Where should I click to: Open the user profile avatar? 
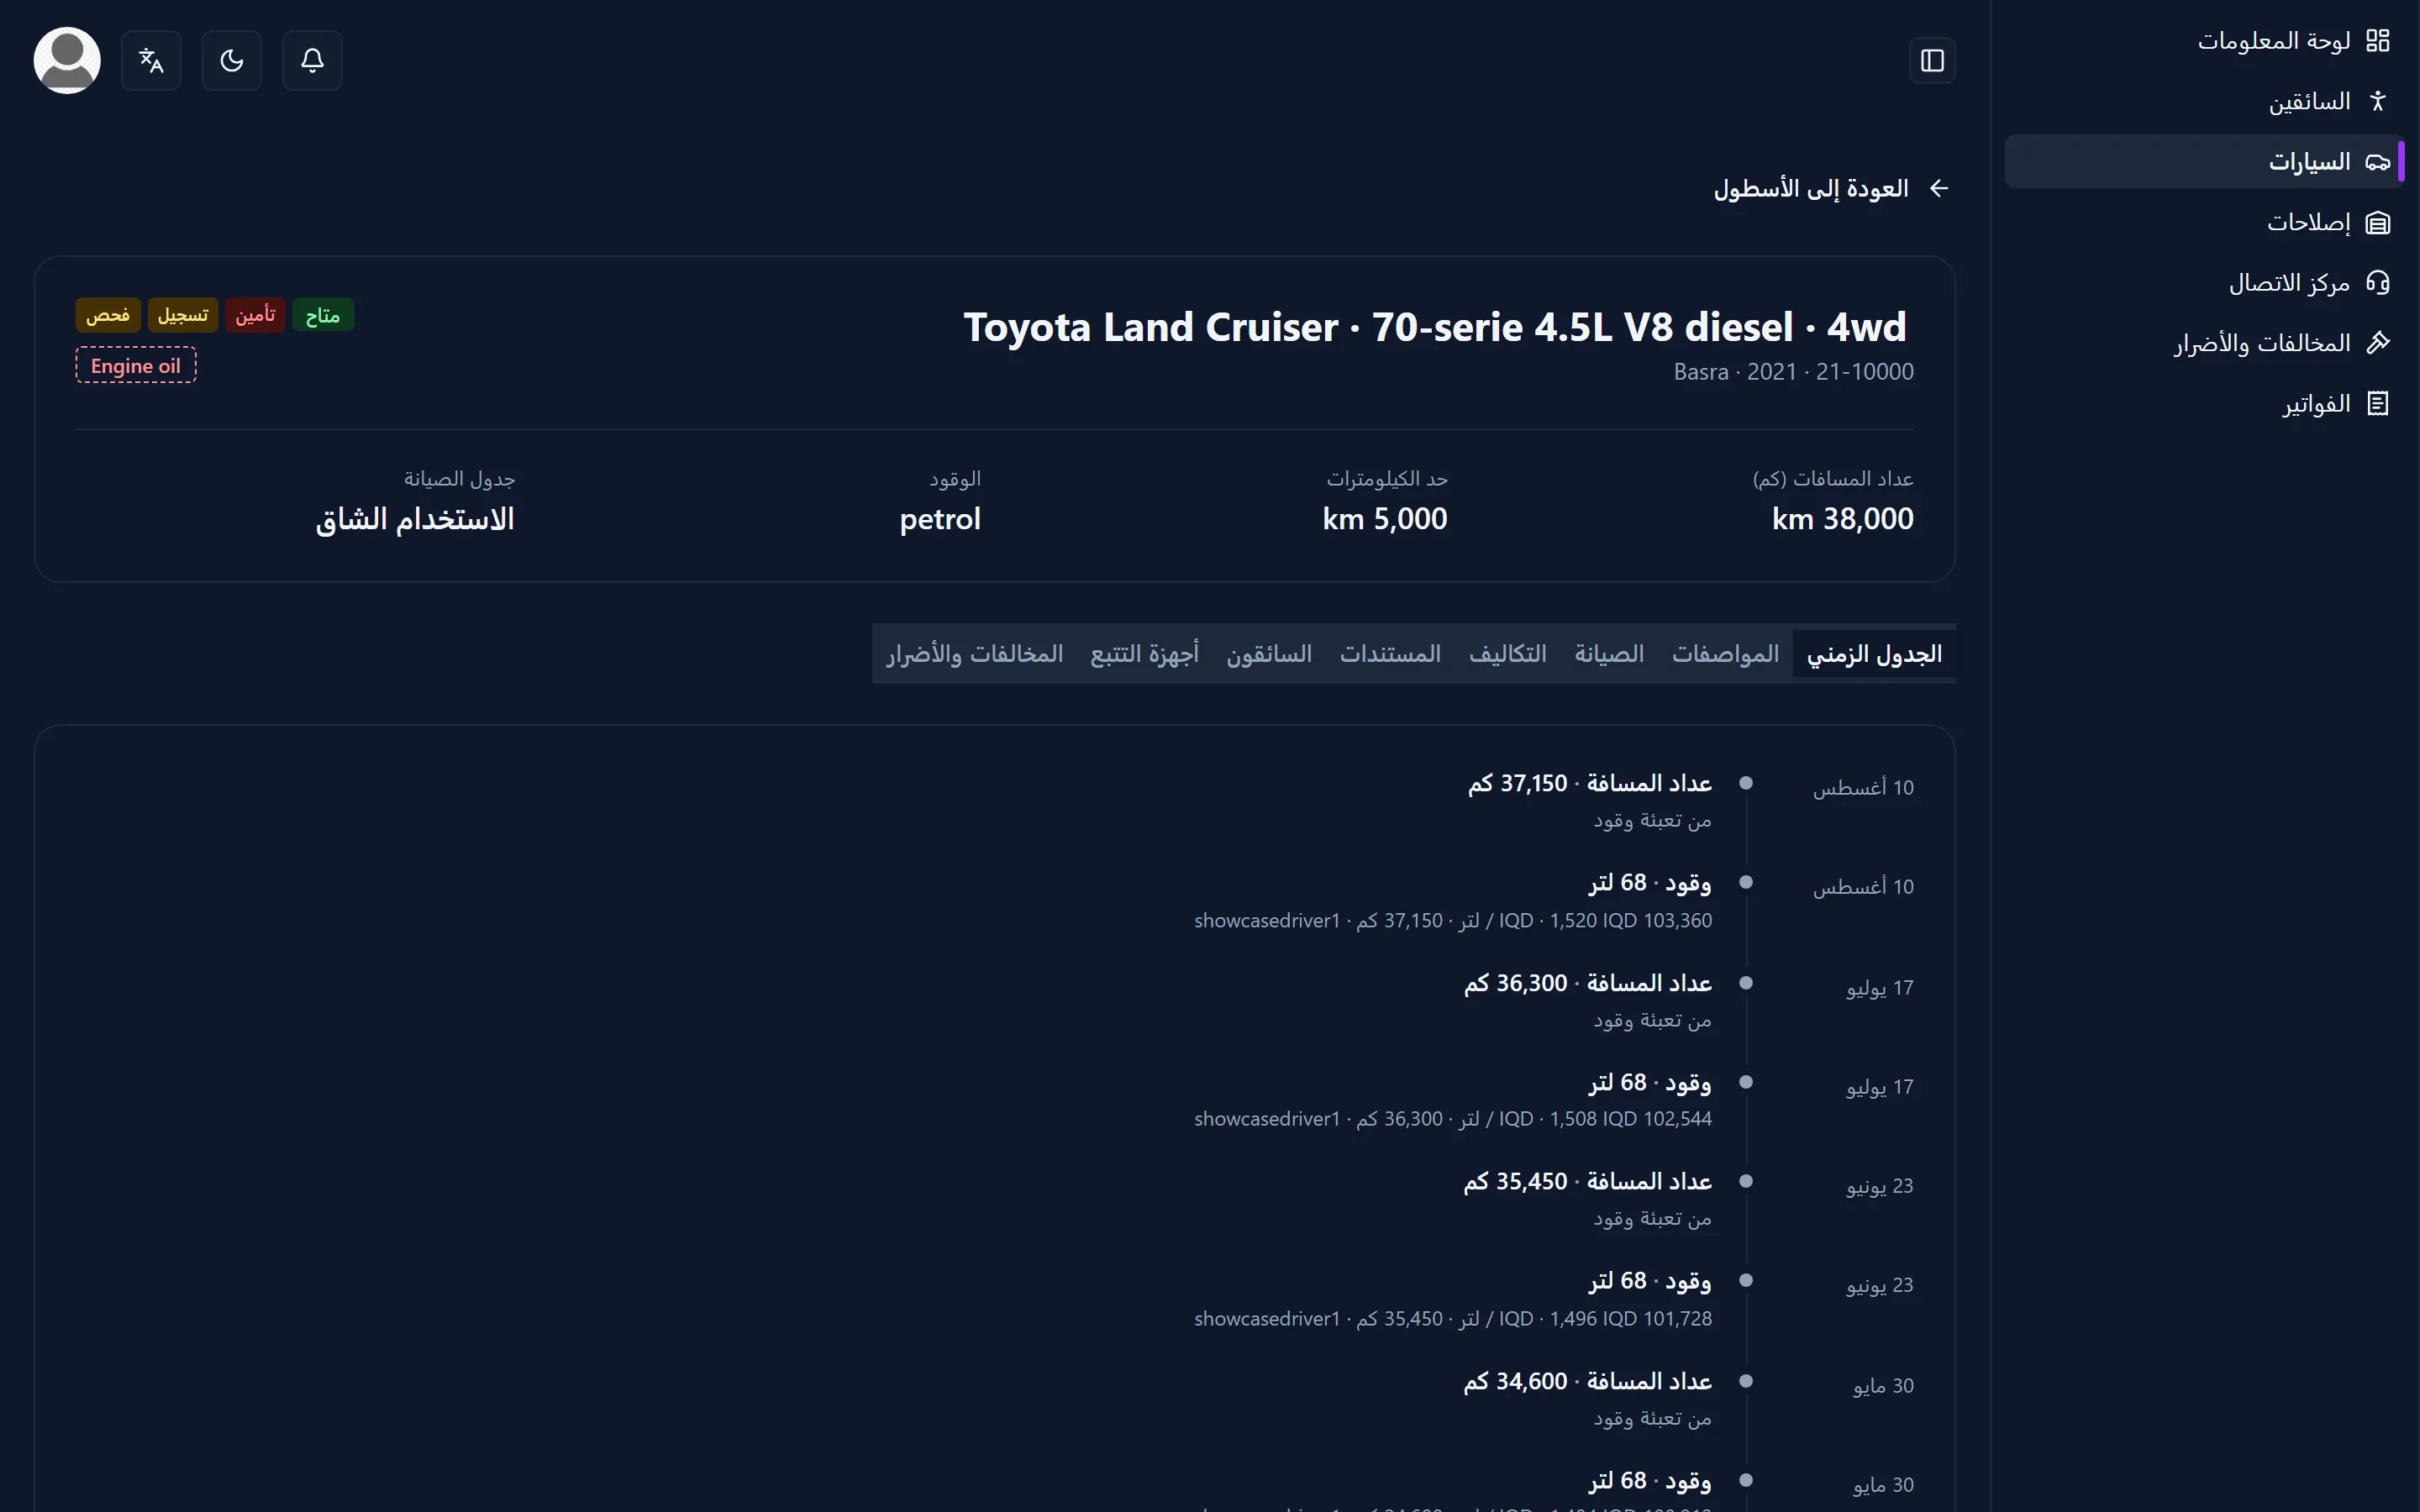67,60
